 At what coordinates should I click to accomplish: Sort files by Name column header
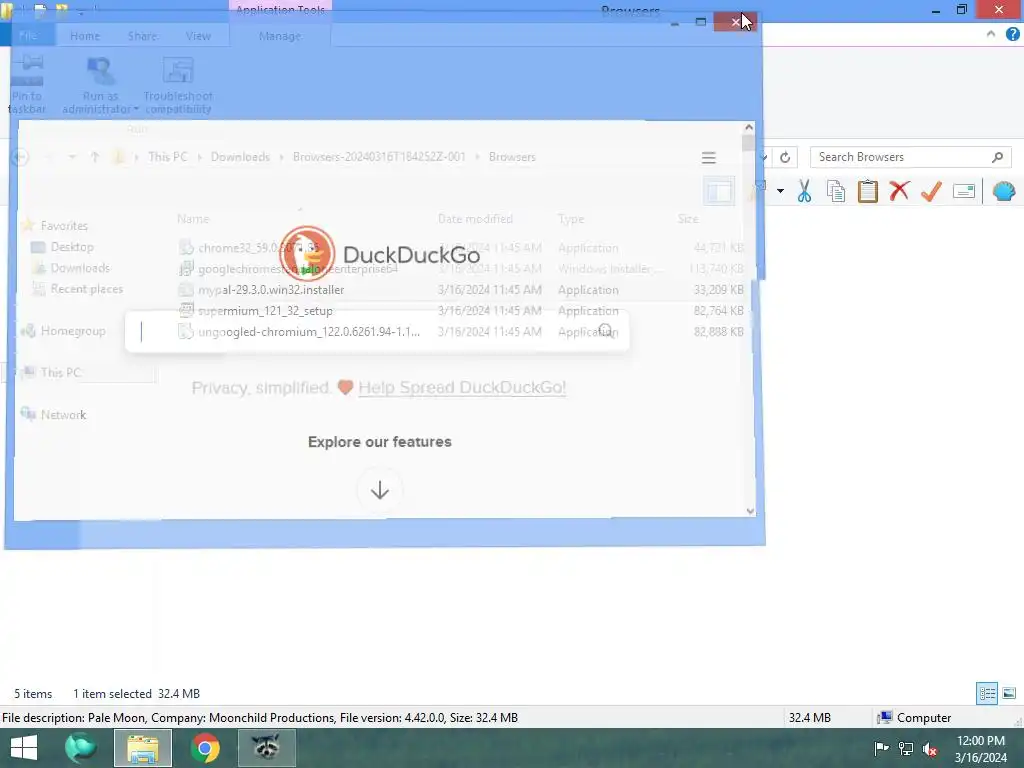[x=193, y=219]
